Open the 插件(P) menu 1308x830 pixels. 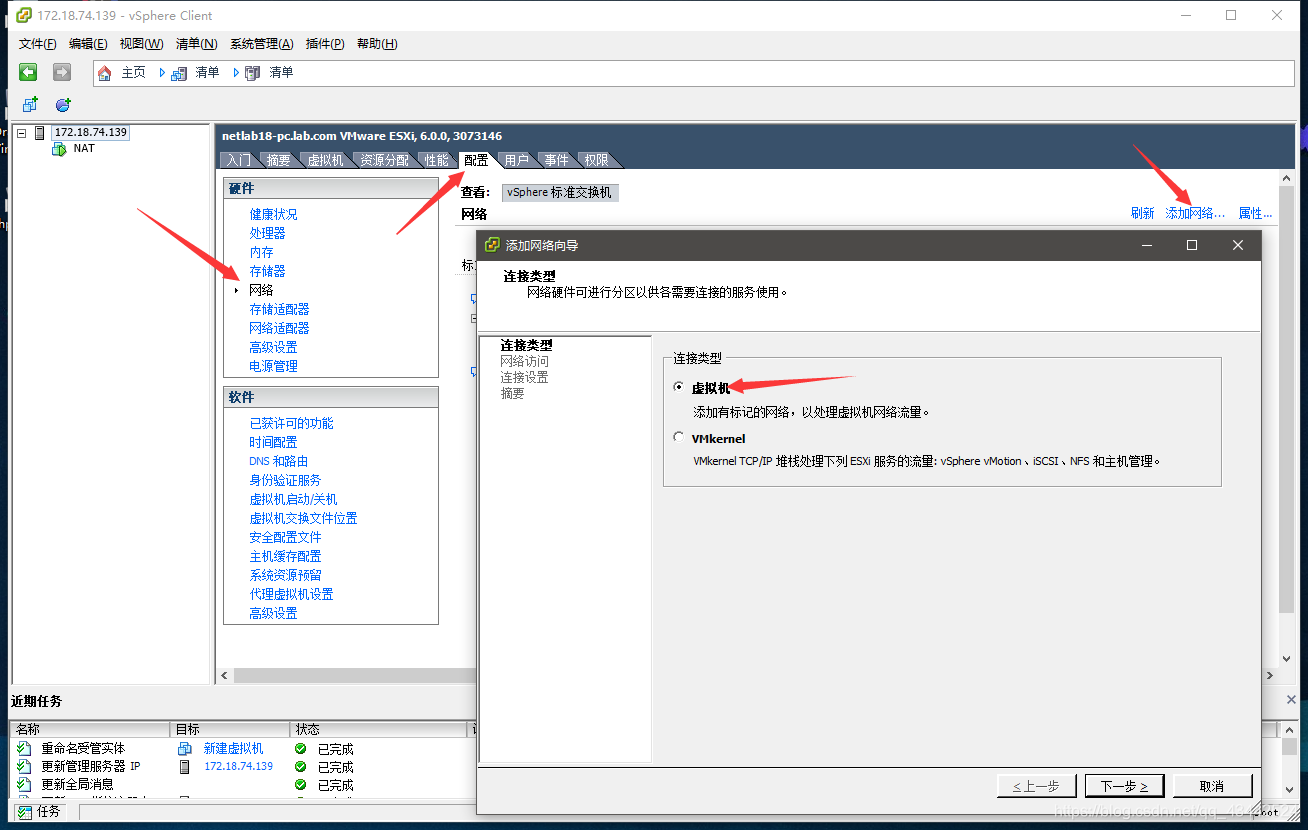point(325,44)
